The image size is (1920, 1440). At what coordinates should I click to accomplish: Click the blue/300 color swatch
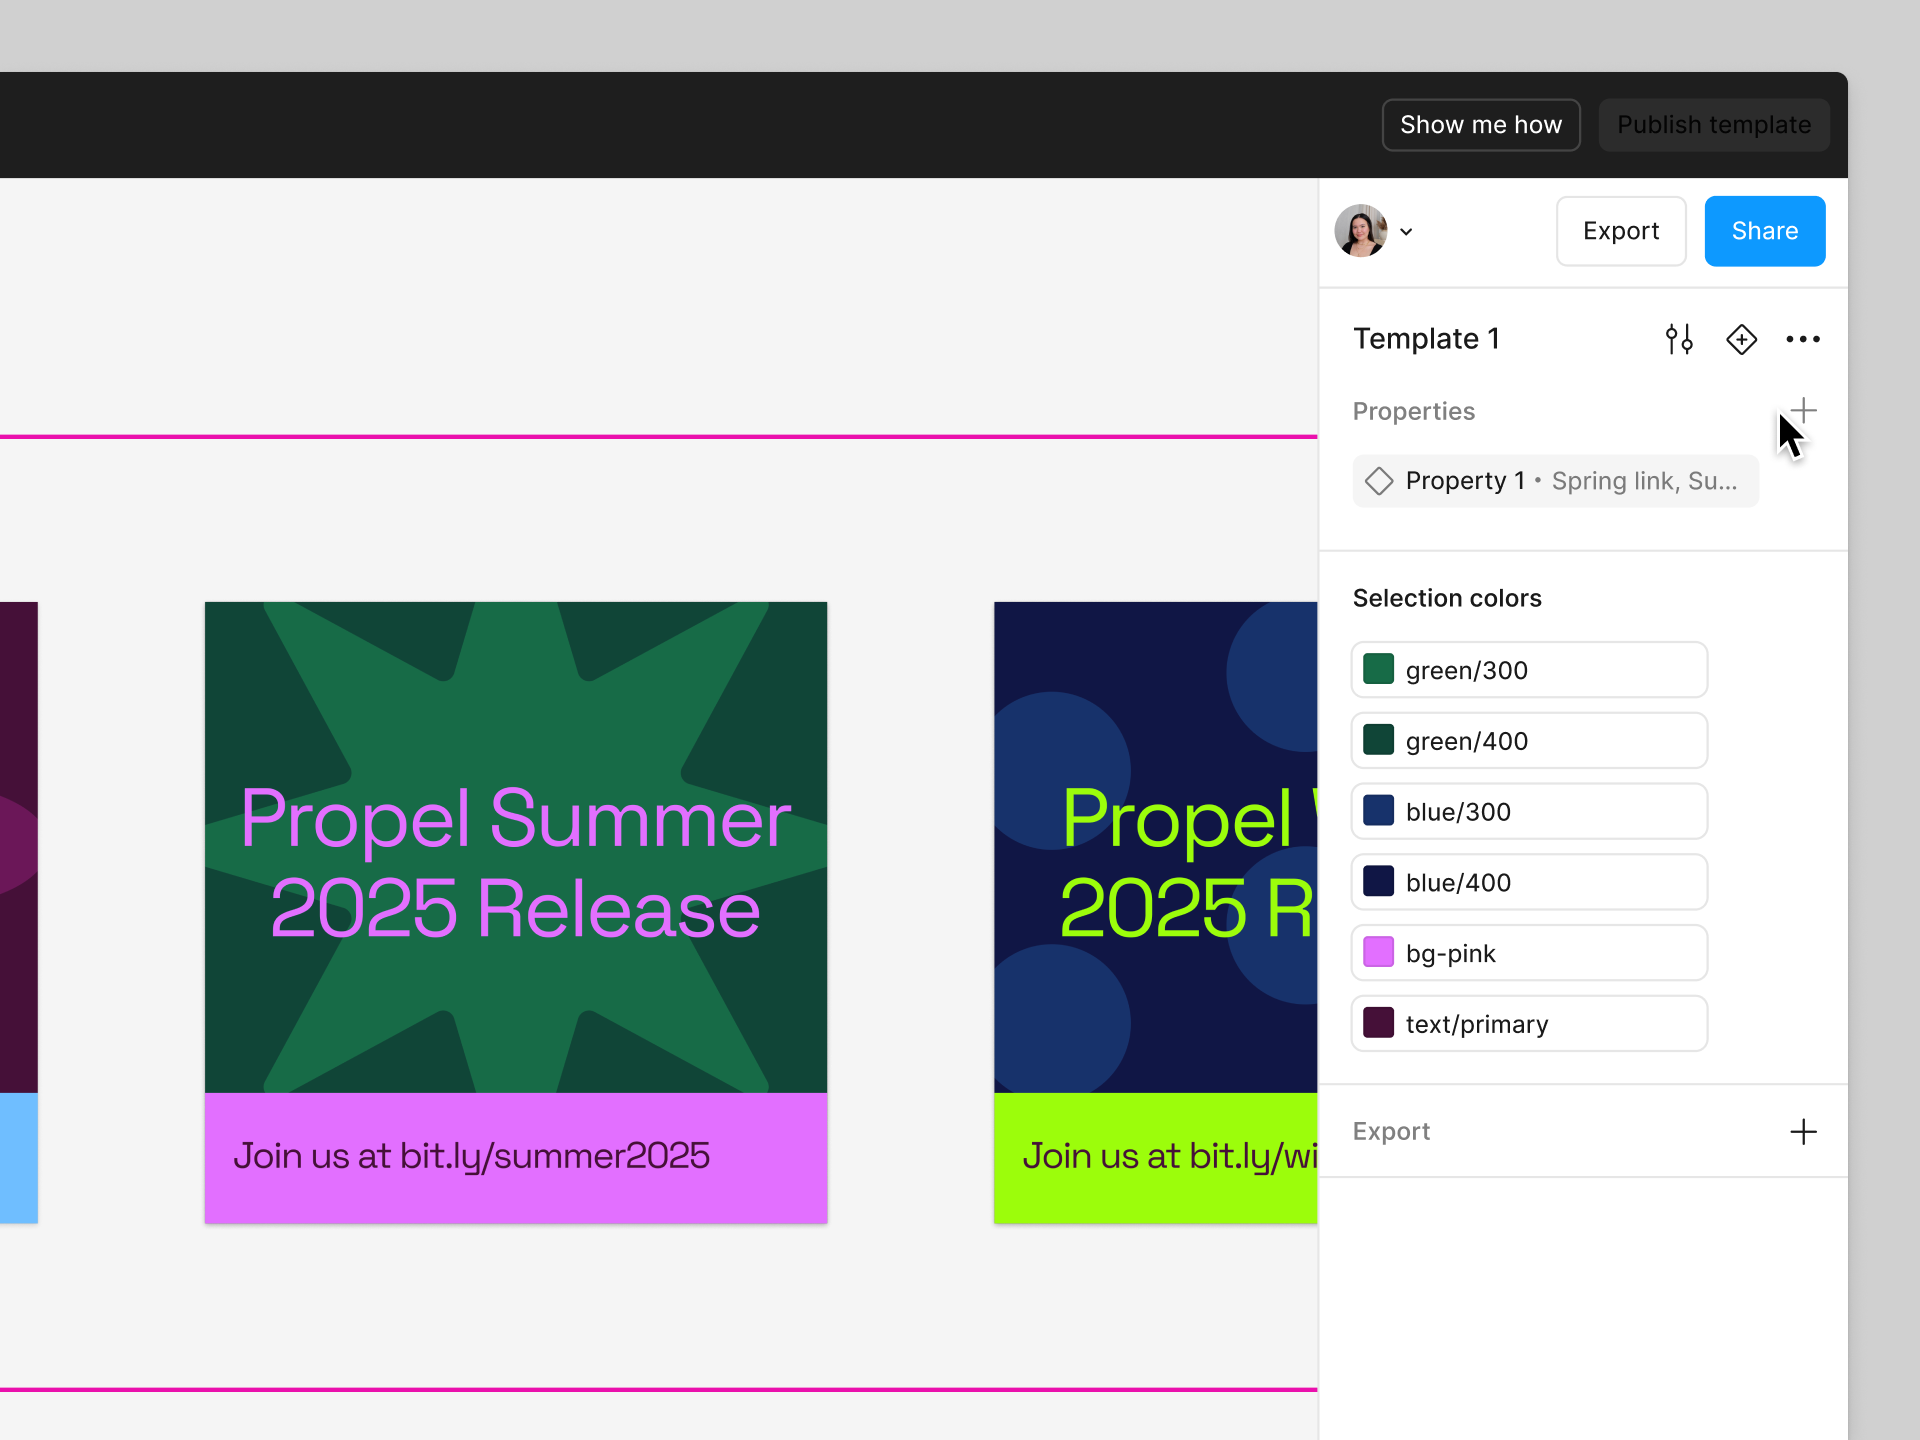pyautogui.click(x=1379, y=811)
